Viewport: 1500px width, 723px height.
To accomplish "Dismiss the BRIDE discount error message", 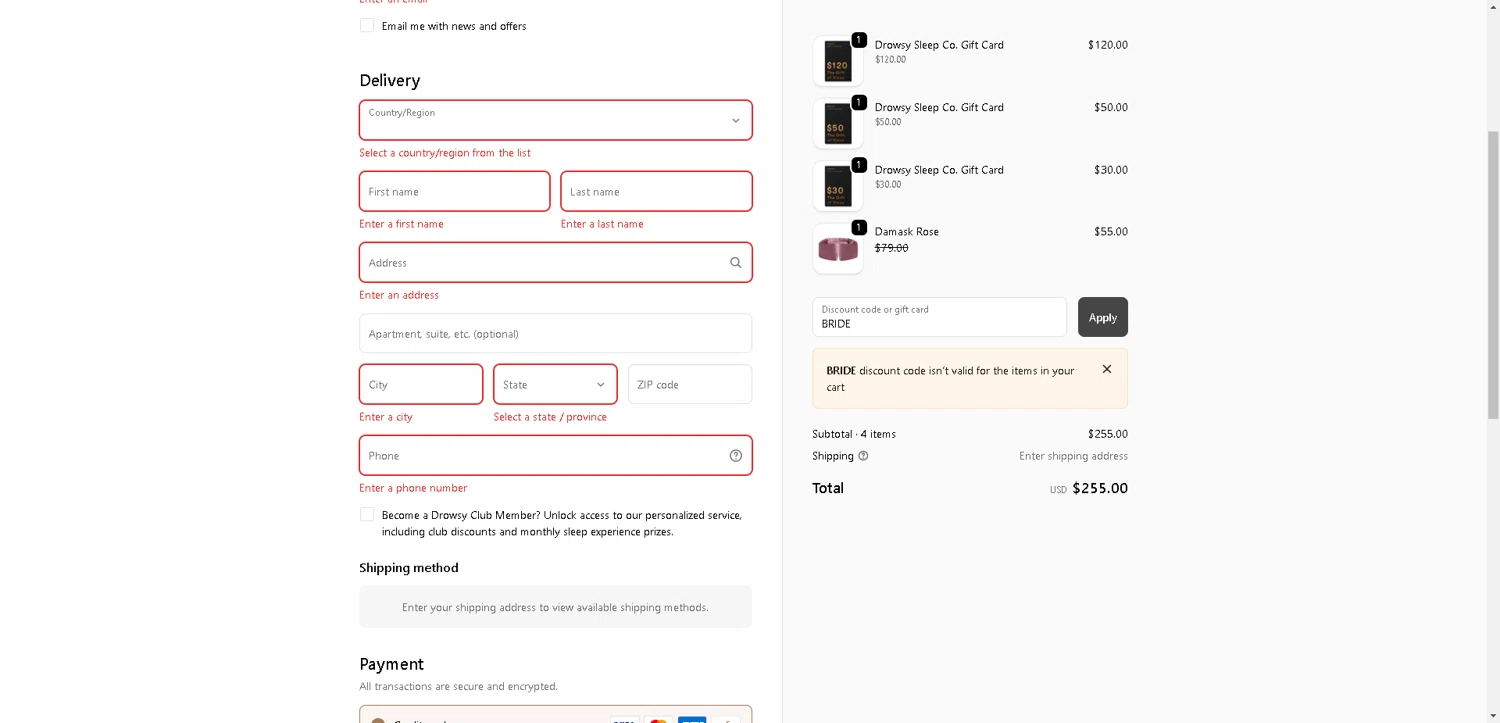I will 1106,369.
